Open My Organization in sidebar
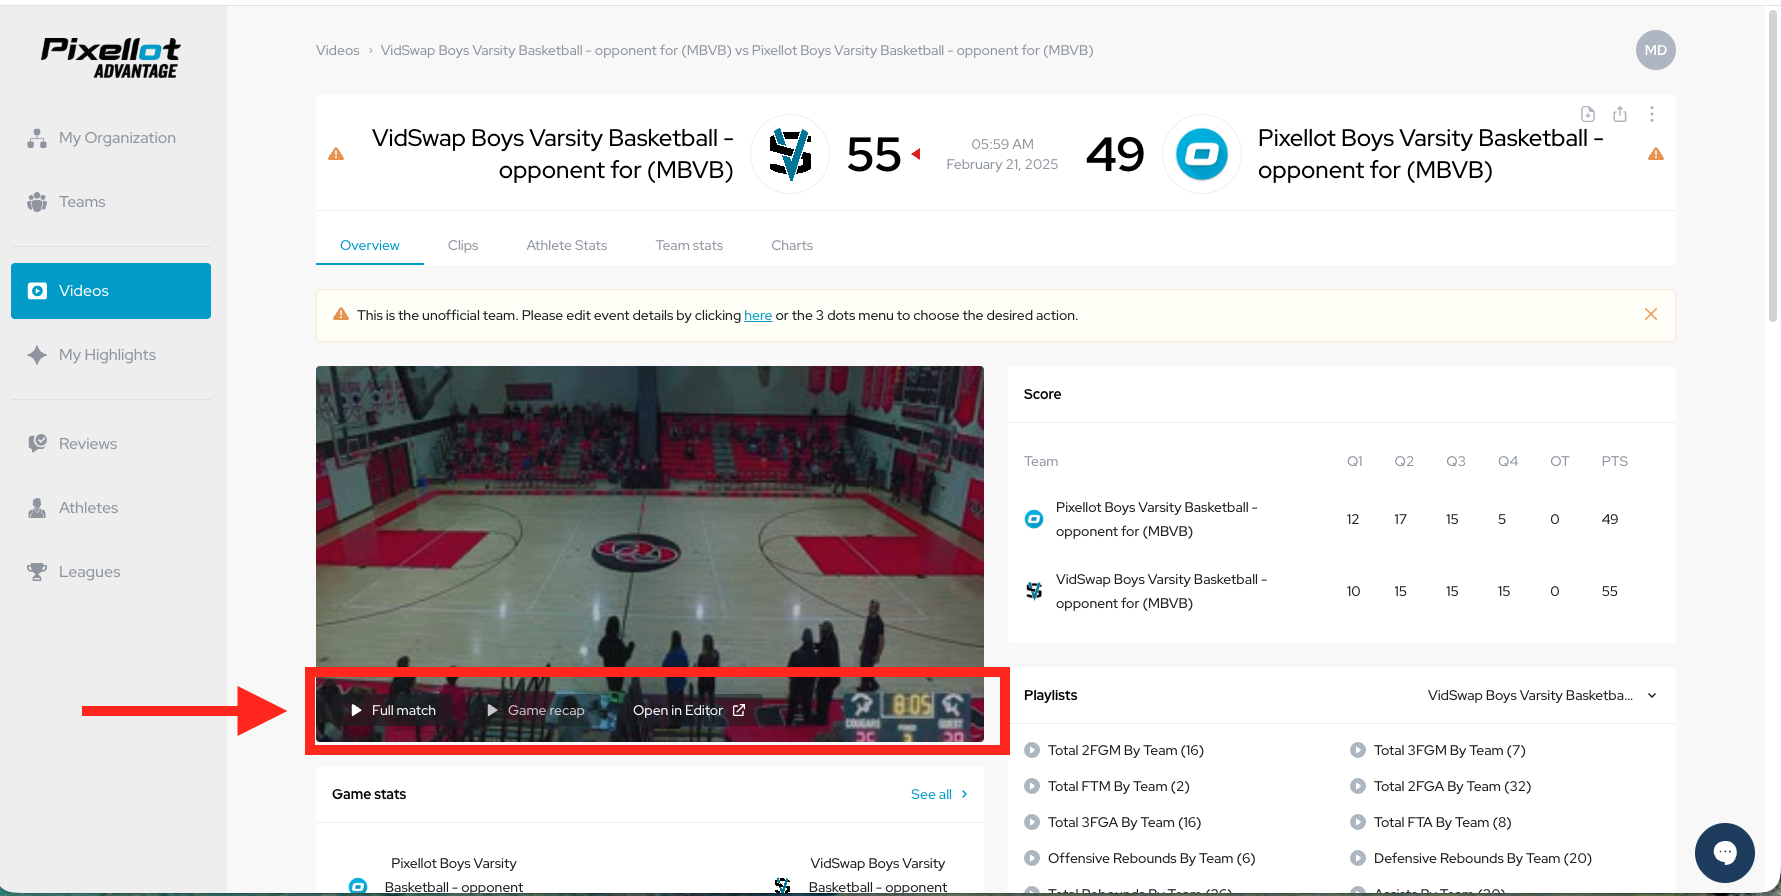Viewport: 1781px width, 896px height. click(x=116, y=138)
